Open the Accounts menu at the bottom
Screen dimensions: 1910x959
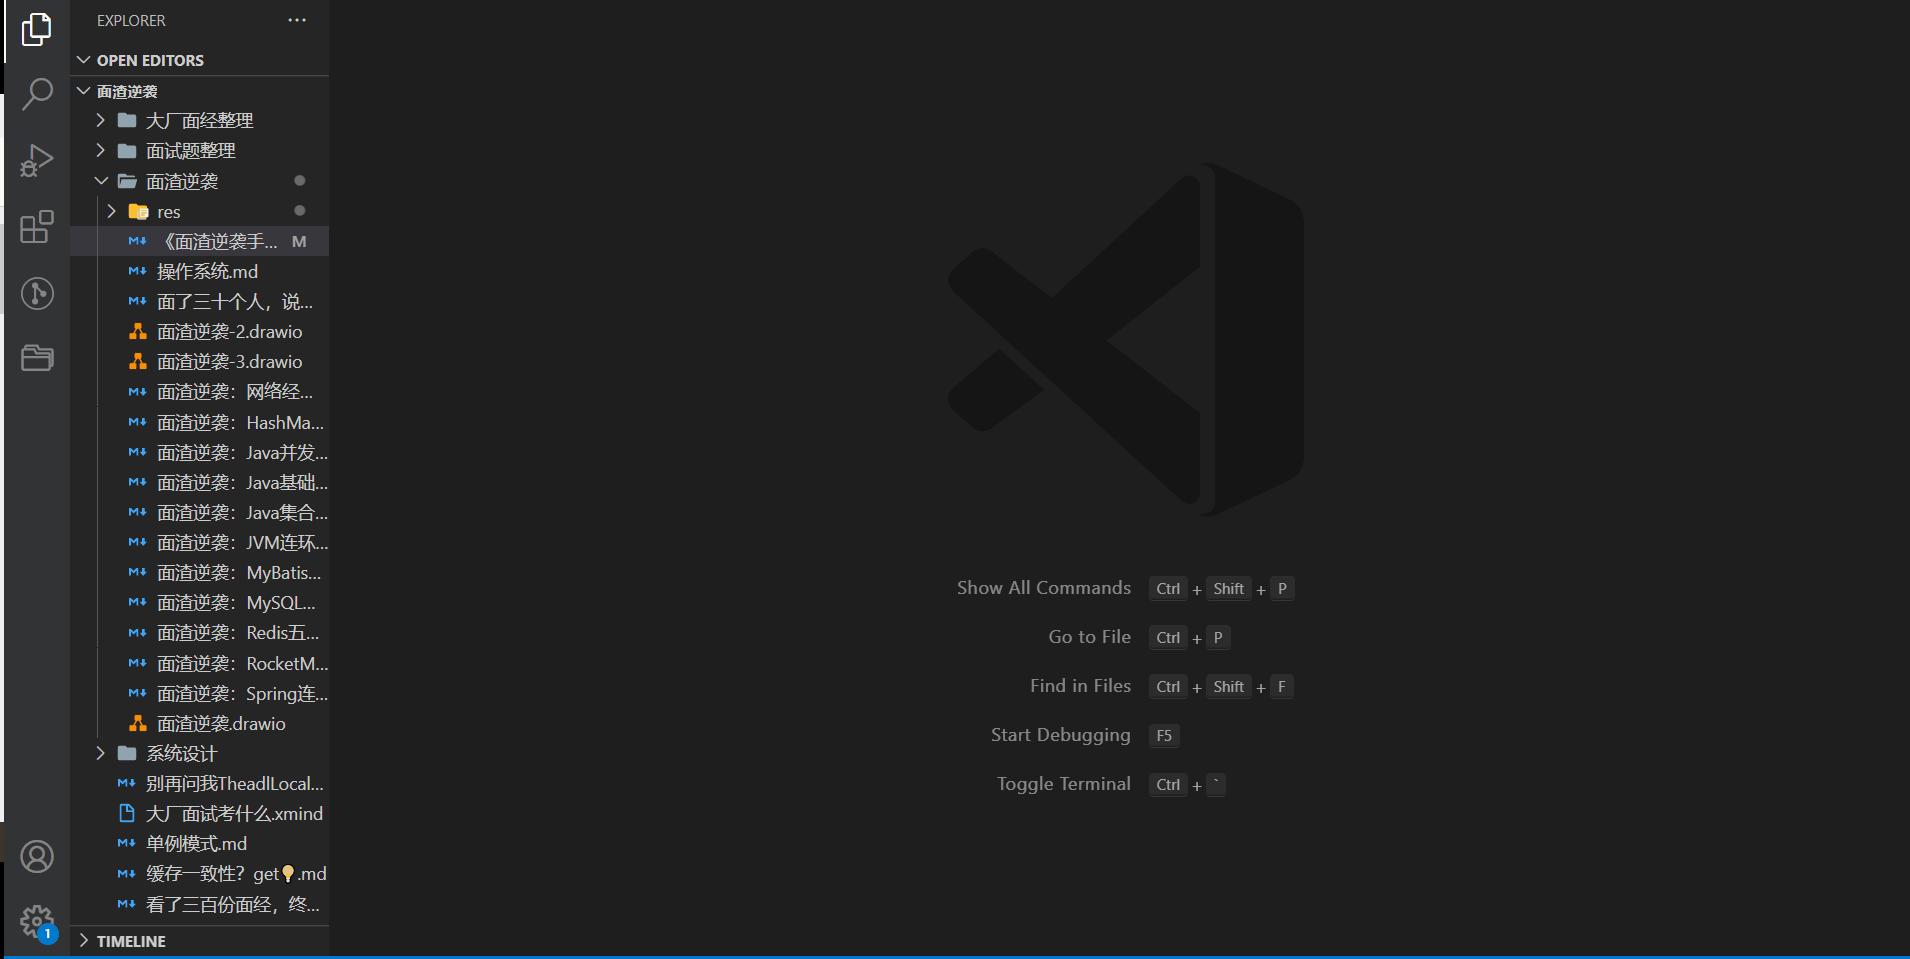[37, 856]
